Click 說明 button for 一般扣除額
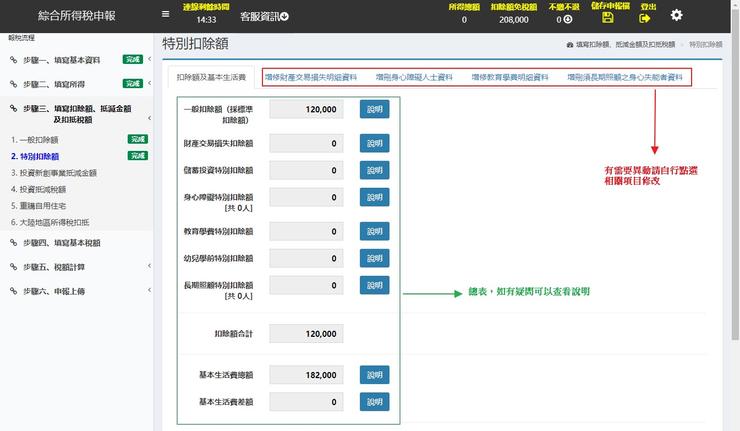740x431 pixels. tap(374, 110)
